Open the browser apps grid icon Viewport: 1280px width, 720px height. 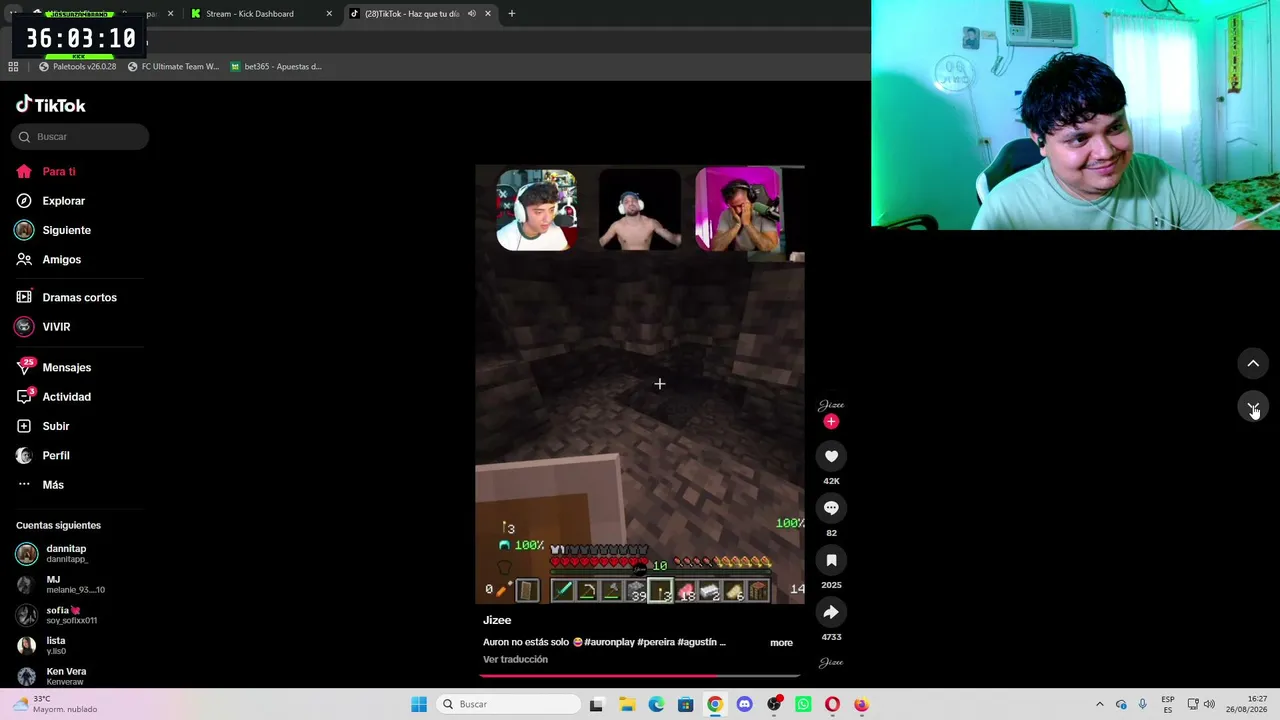point(13,67)
